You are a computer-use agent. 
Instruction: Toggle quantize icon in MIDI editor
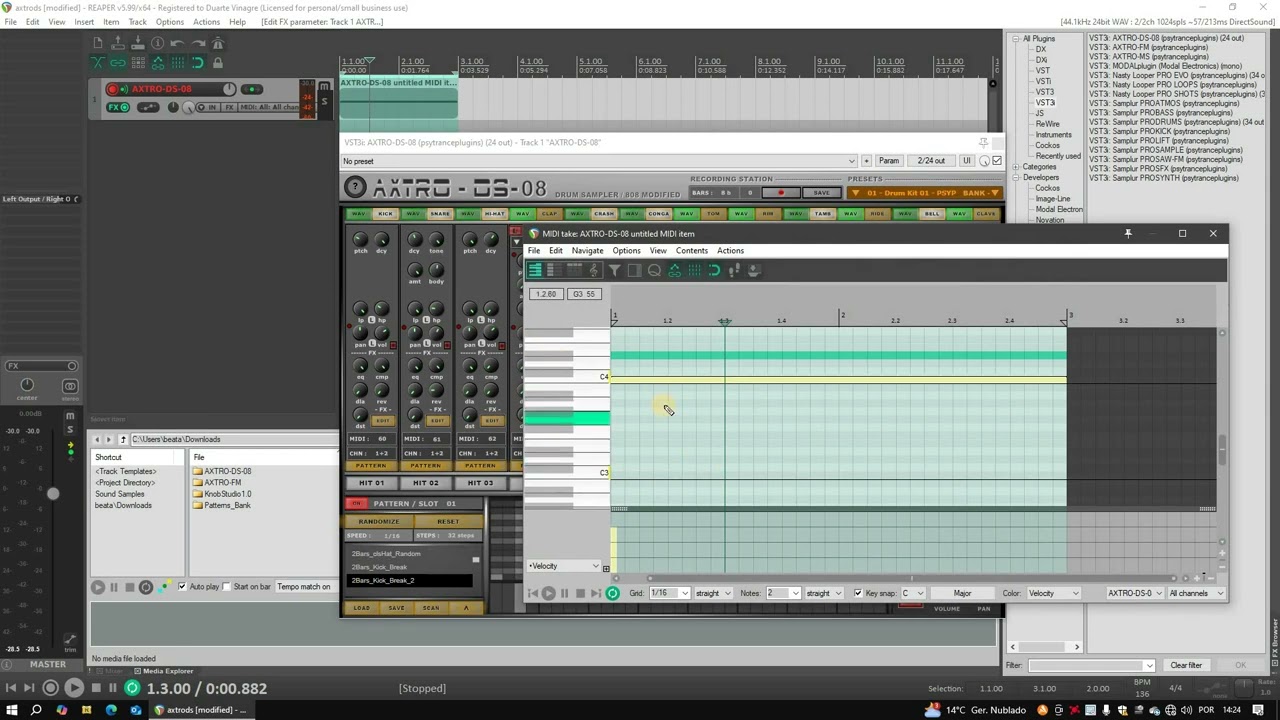654,270
